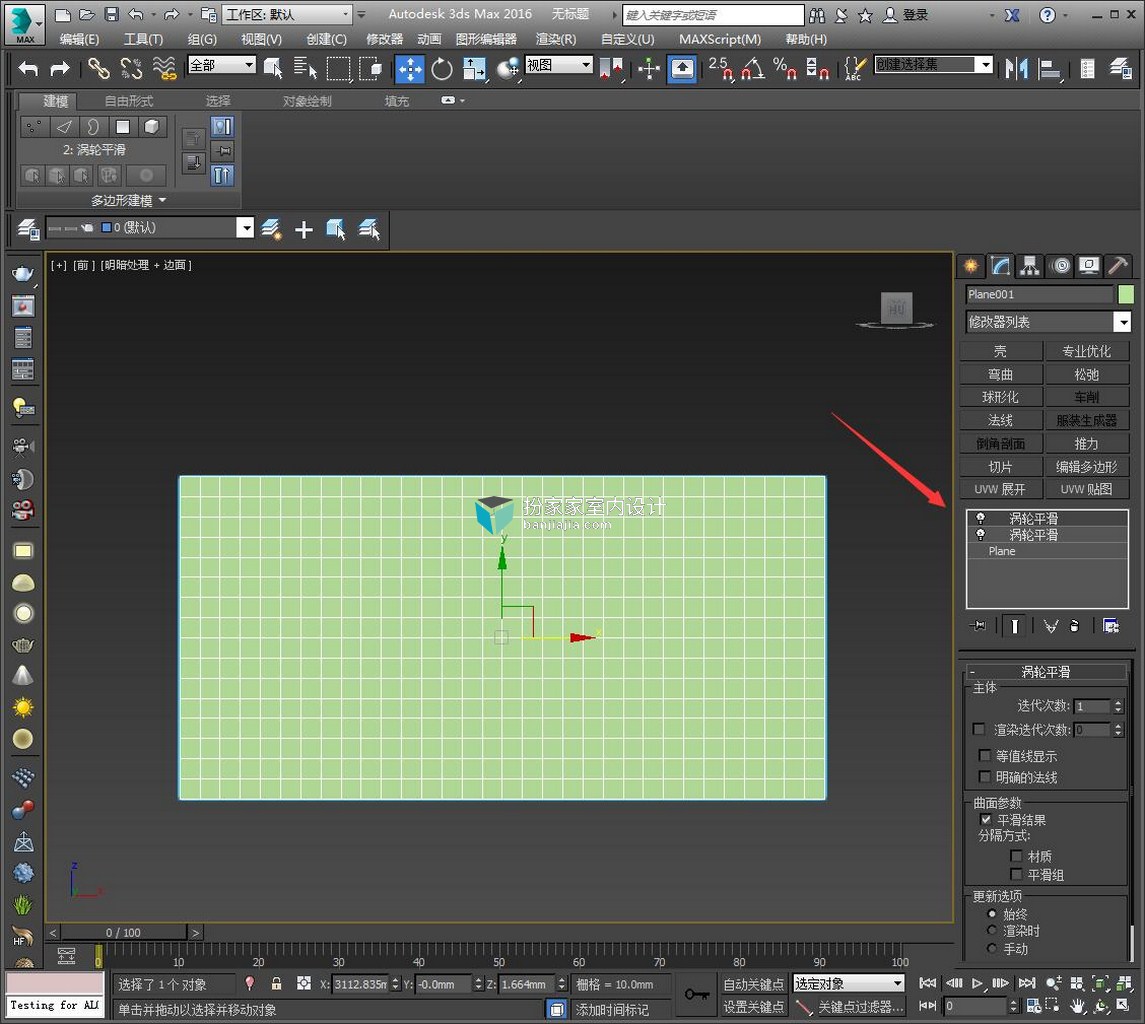1145x1024 pixels.
Task: Click the 0 / 100 time slider
Action: 123,933
